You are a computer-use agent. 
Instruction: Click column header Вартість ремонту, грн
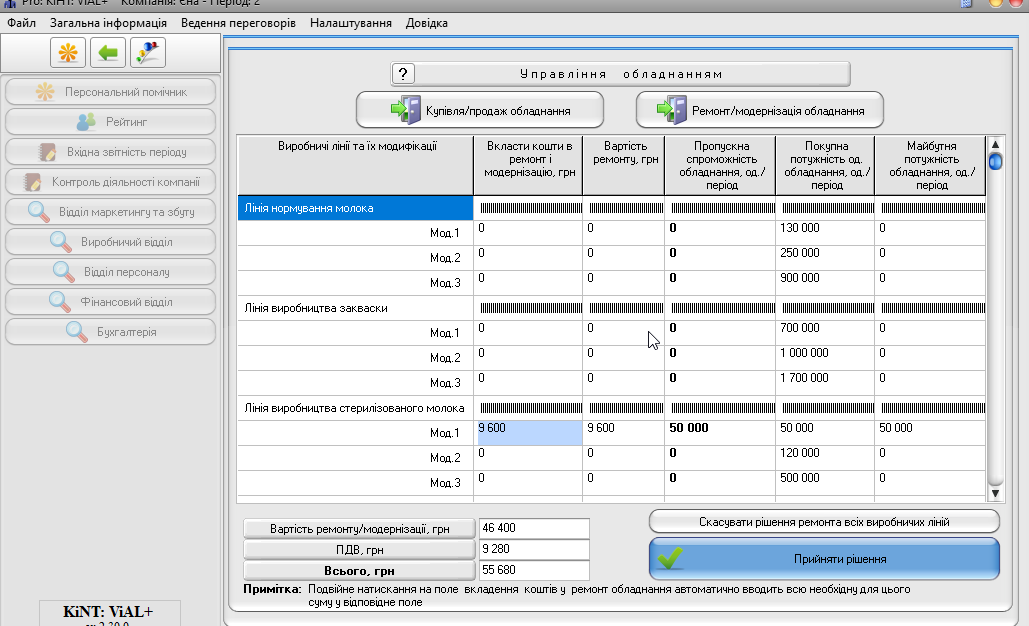click(624, 165)
